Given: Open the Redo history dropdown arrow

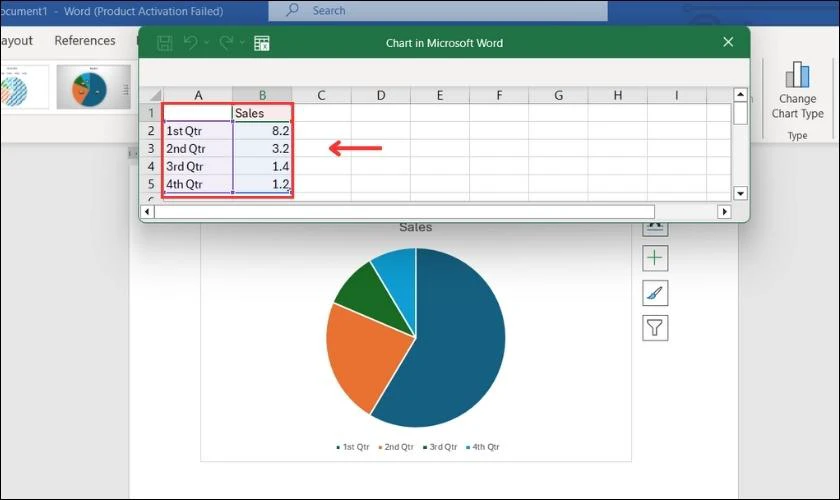Looking at the screenshot, I should pyautogui.click(x=242, y=43).
